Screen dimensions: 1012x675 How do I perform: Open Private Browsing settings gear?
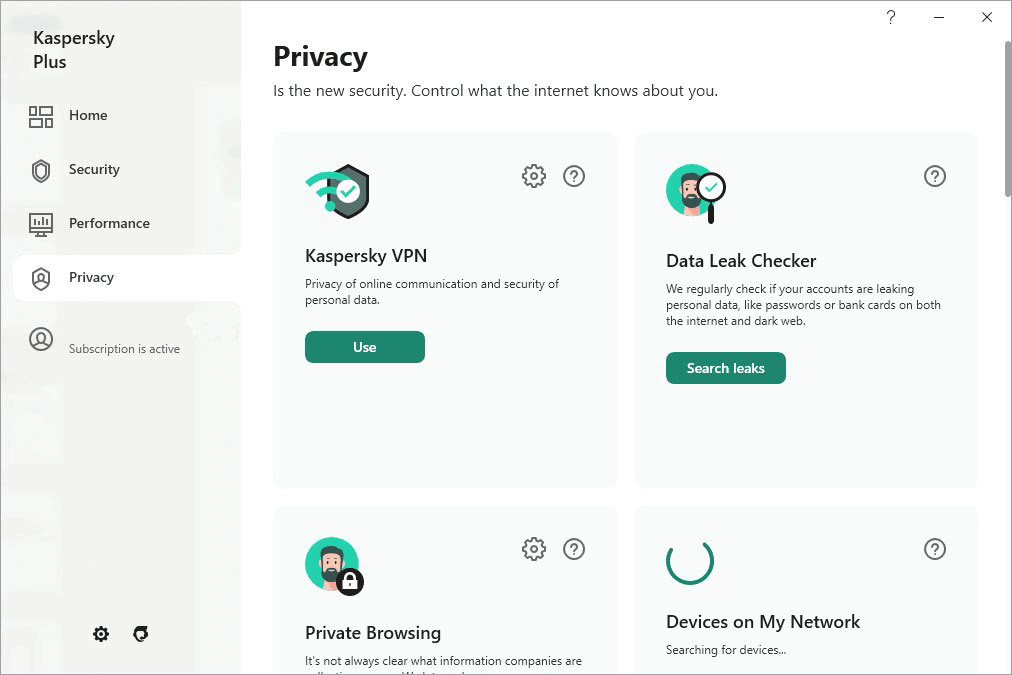534,548
